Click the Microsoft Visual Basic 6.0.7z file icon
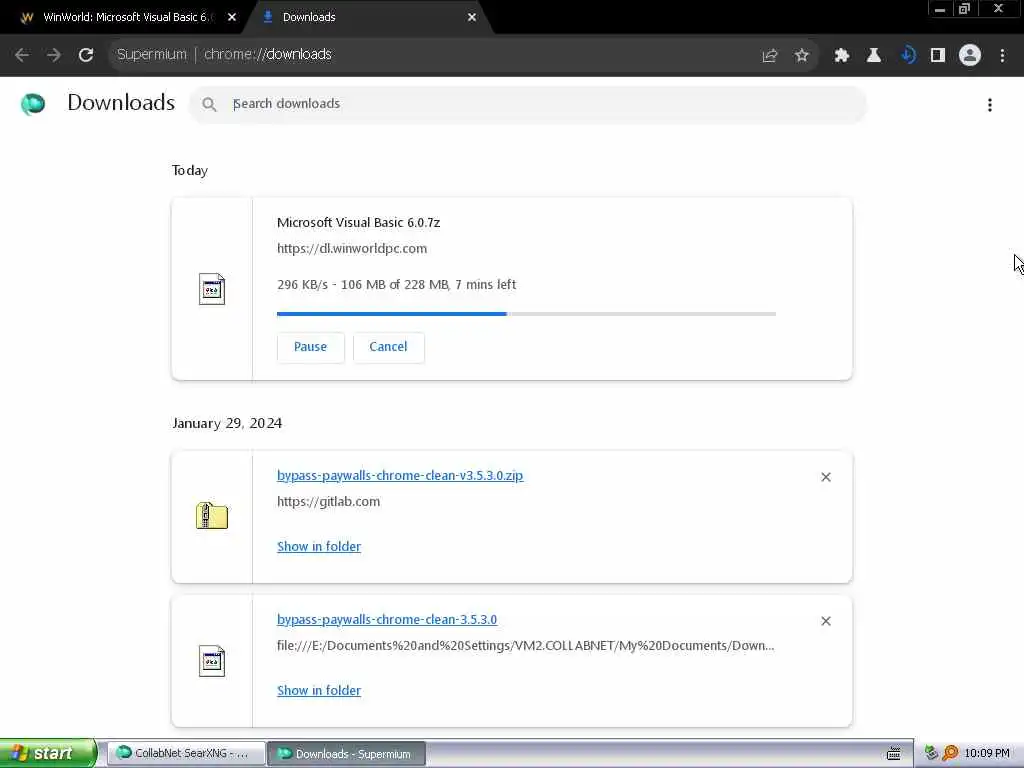This screenshot has width=1024, height=768. [212, 289]
